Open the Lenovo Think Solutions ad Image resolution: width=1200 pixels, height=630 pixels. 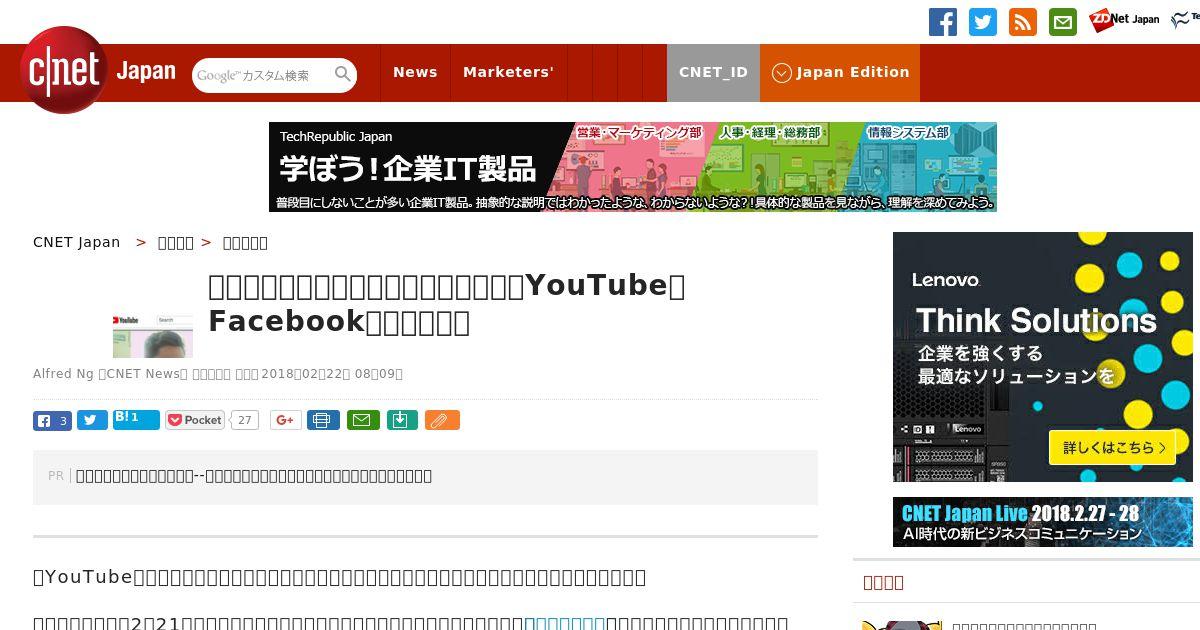[1043, 357]
